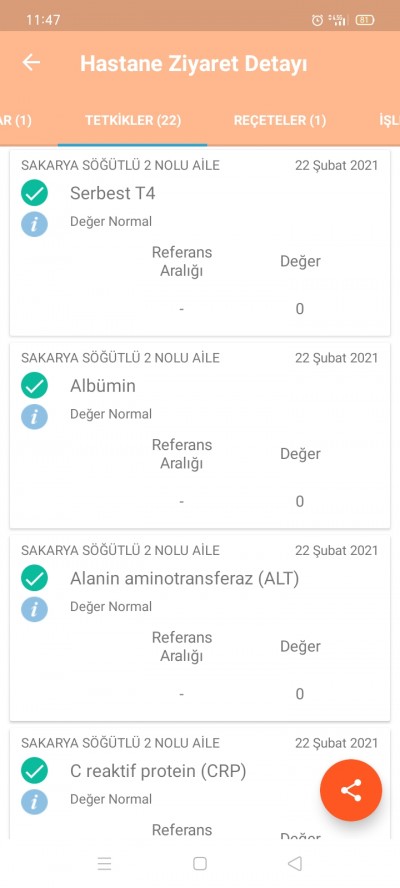The height and width of the screenshot is (888, 400).
Task: Open info icon for C reaktif protein
Action: coord(35,801)
